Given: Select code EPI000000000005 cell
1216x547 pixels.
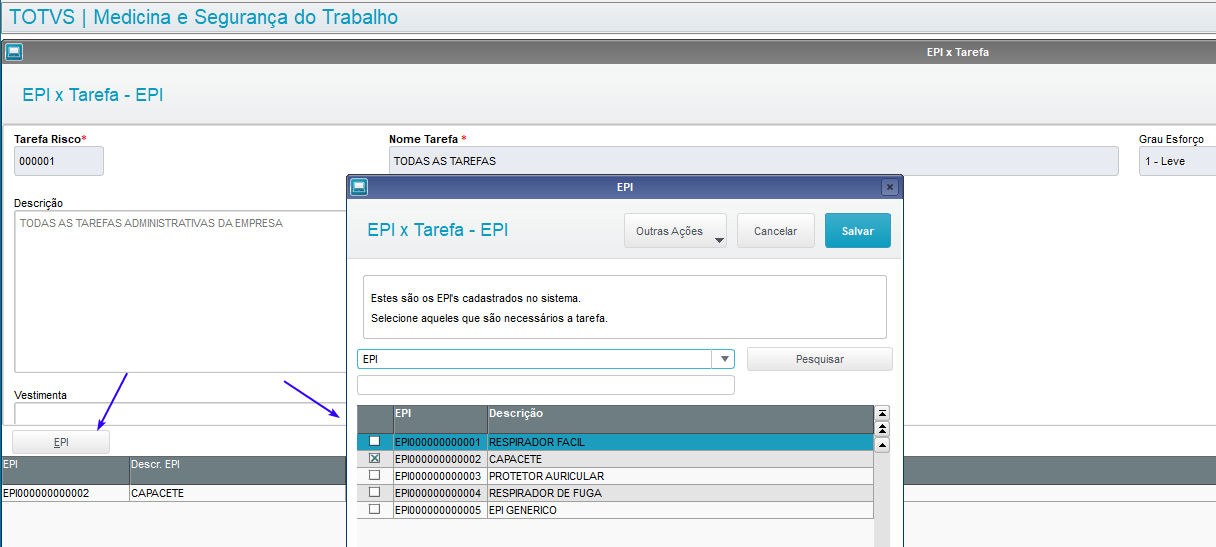Looking at the screenshot, I should click(439, 510).
